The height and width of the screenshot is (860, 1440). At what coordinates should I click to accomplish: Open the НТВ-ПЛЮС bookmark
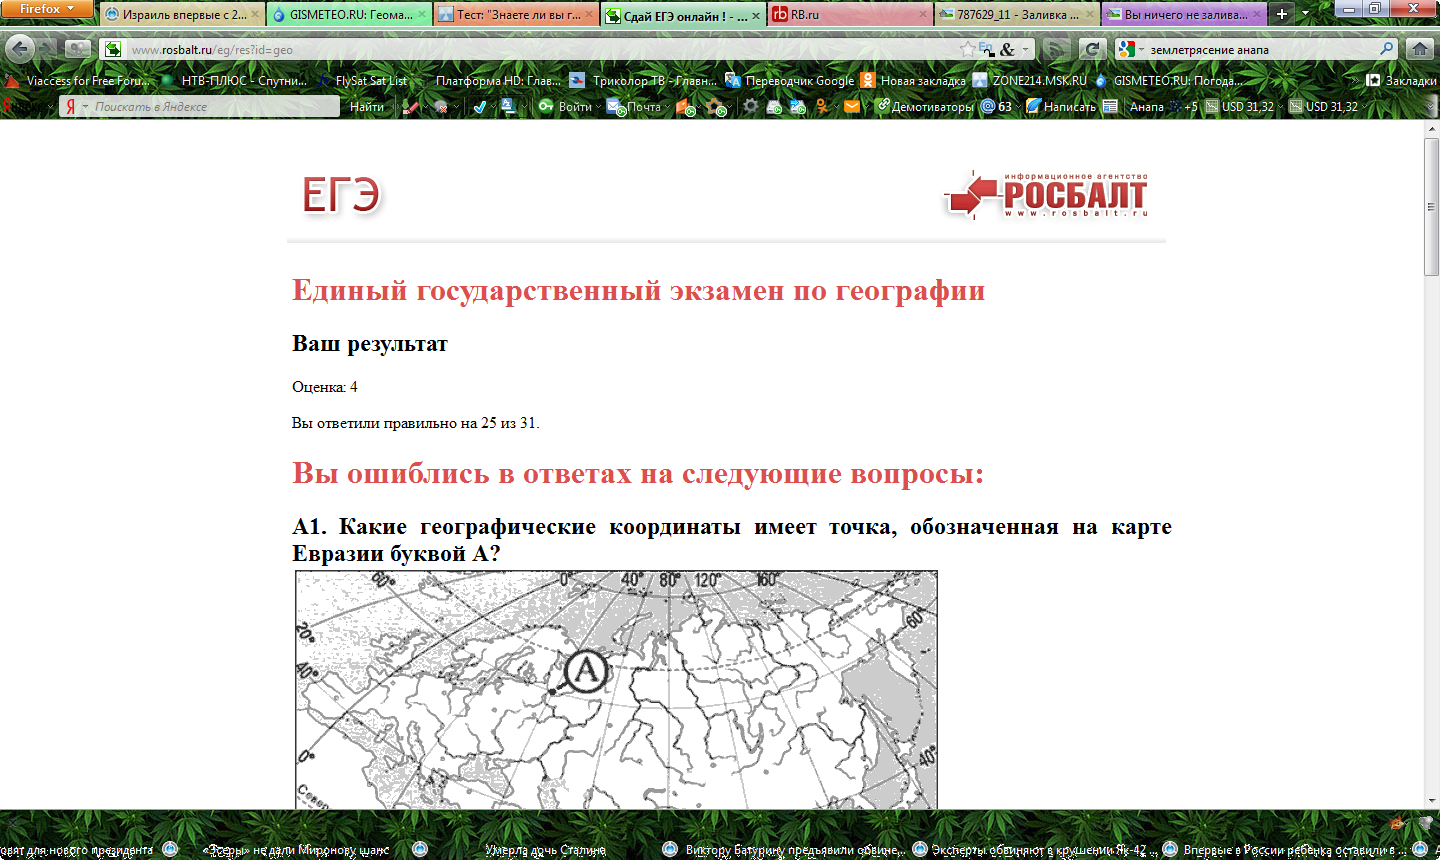point(234,80)
